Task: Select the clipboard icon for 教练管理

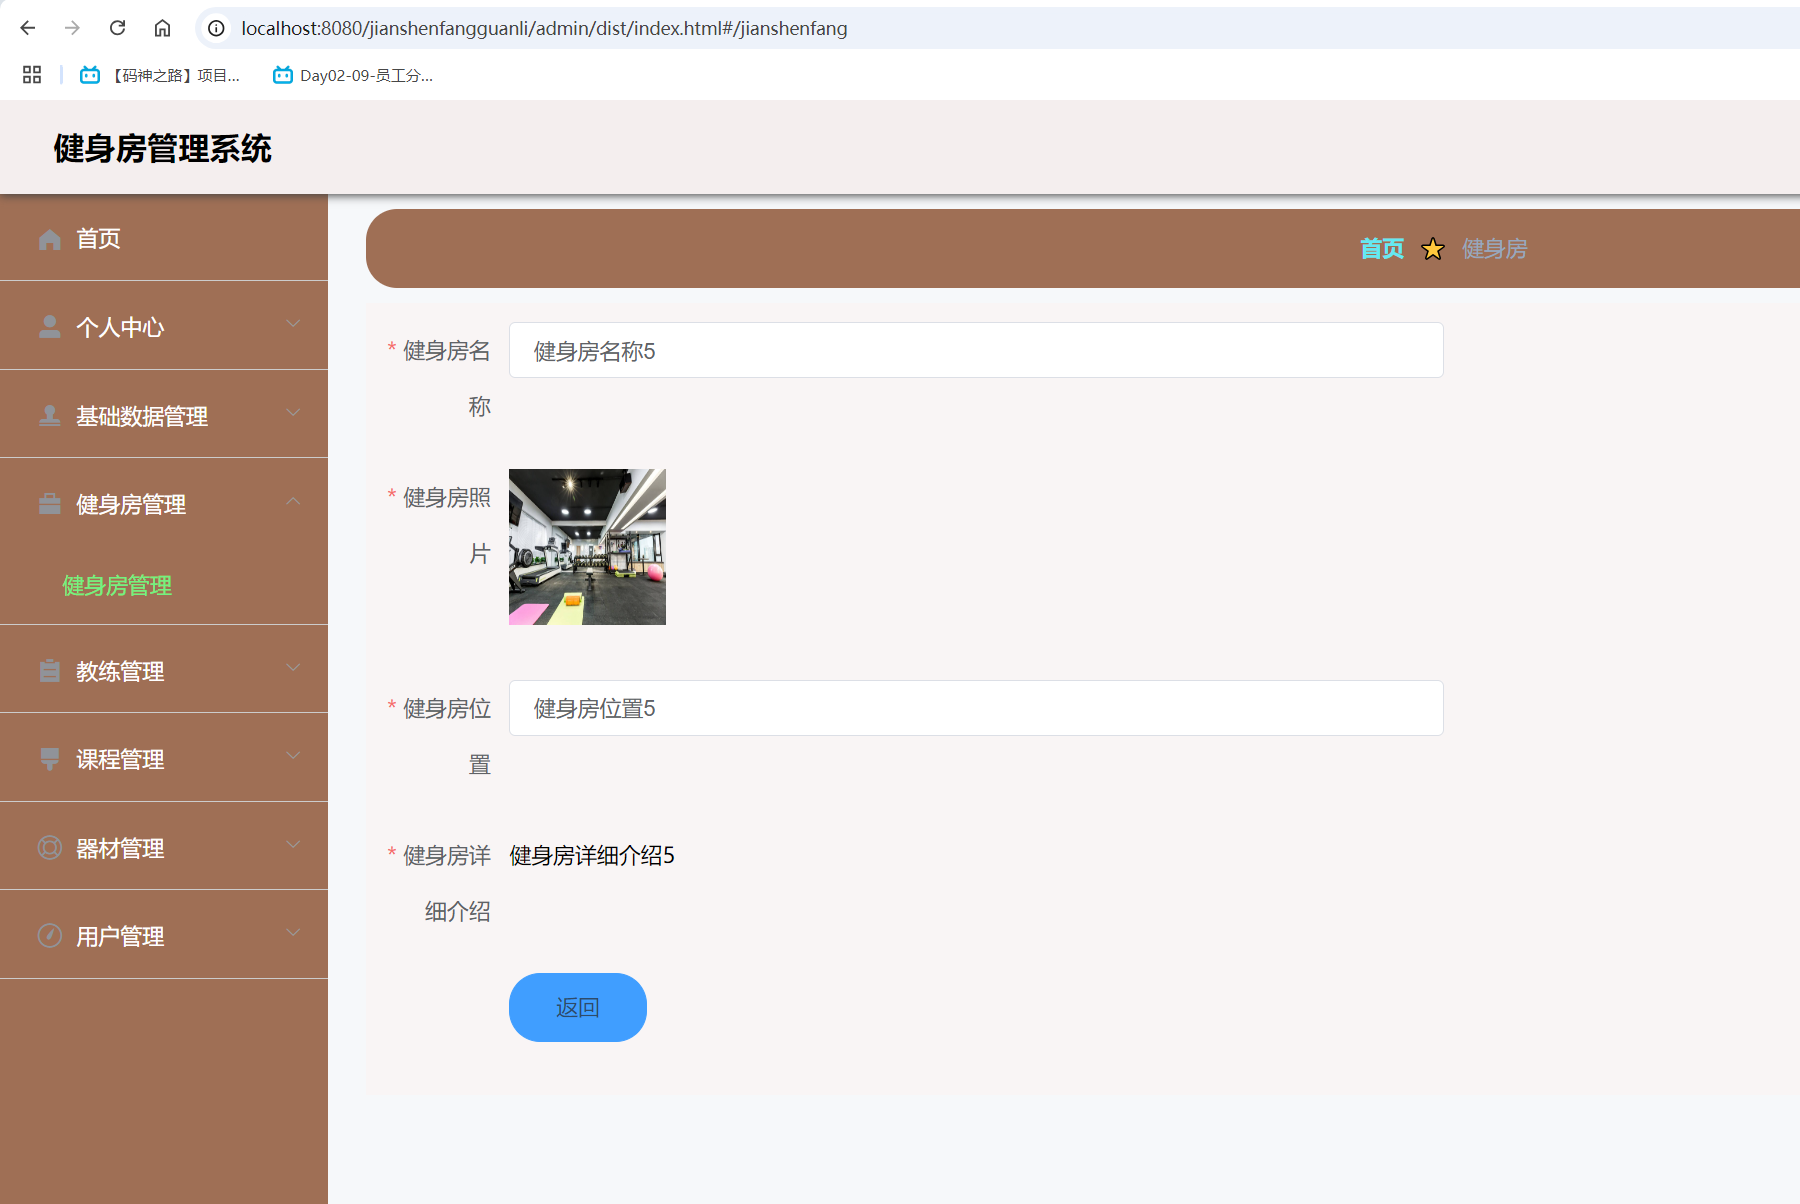Action: 49,670
